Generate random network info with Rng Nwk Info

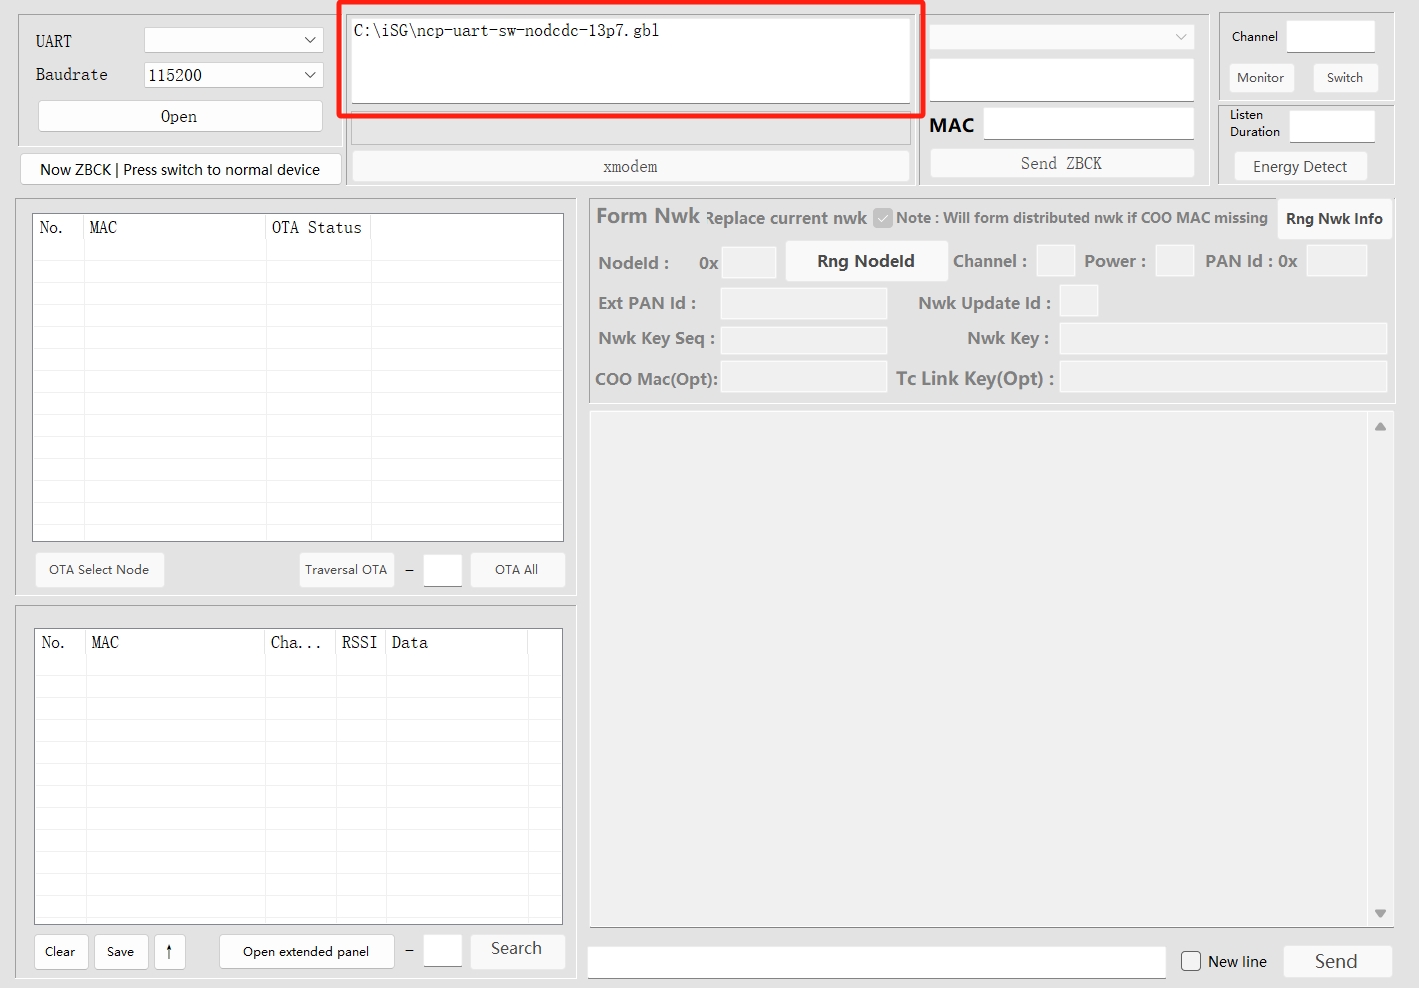(1333, 219)
